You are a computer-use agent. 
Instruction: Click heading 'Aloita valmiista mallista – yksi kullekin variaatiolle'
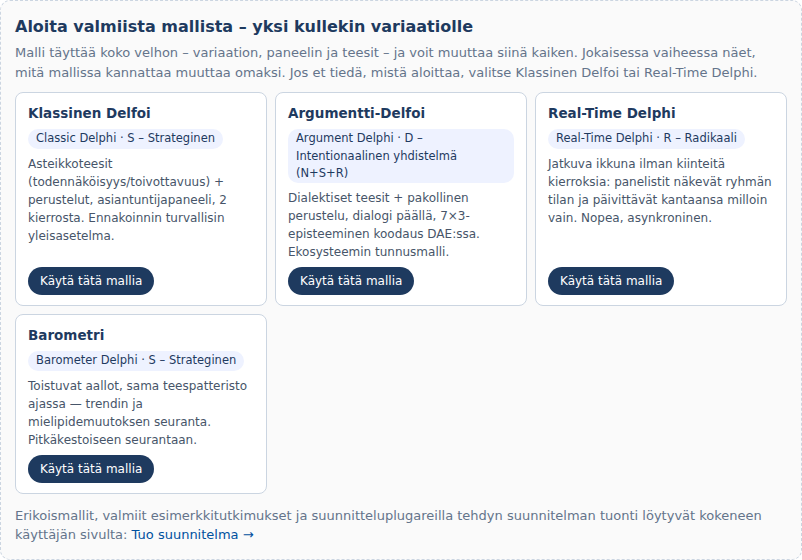[244, 27]
